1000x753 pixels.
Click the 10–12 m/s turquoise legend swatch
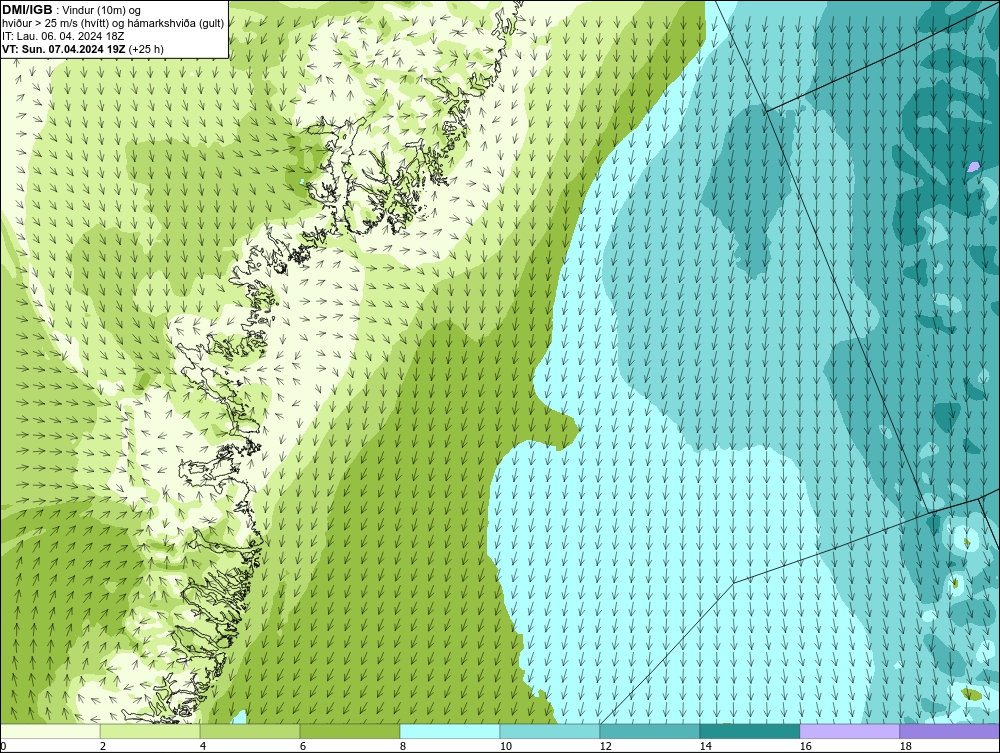550,731
